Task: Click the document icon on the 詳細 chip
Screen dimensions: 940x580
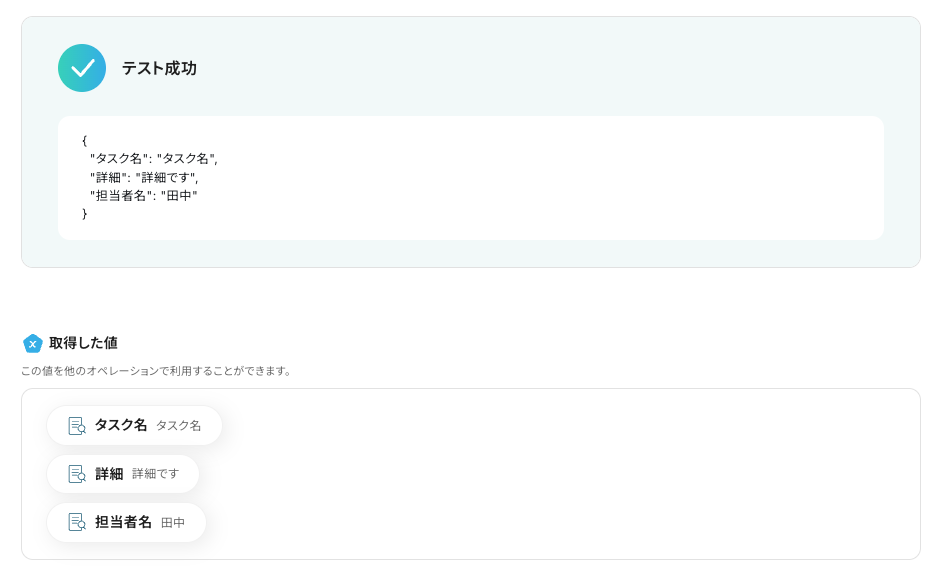Action: 77,474
